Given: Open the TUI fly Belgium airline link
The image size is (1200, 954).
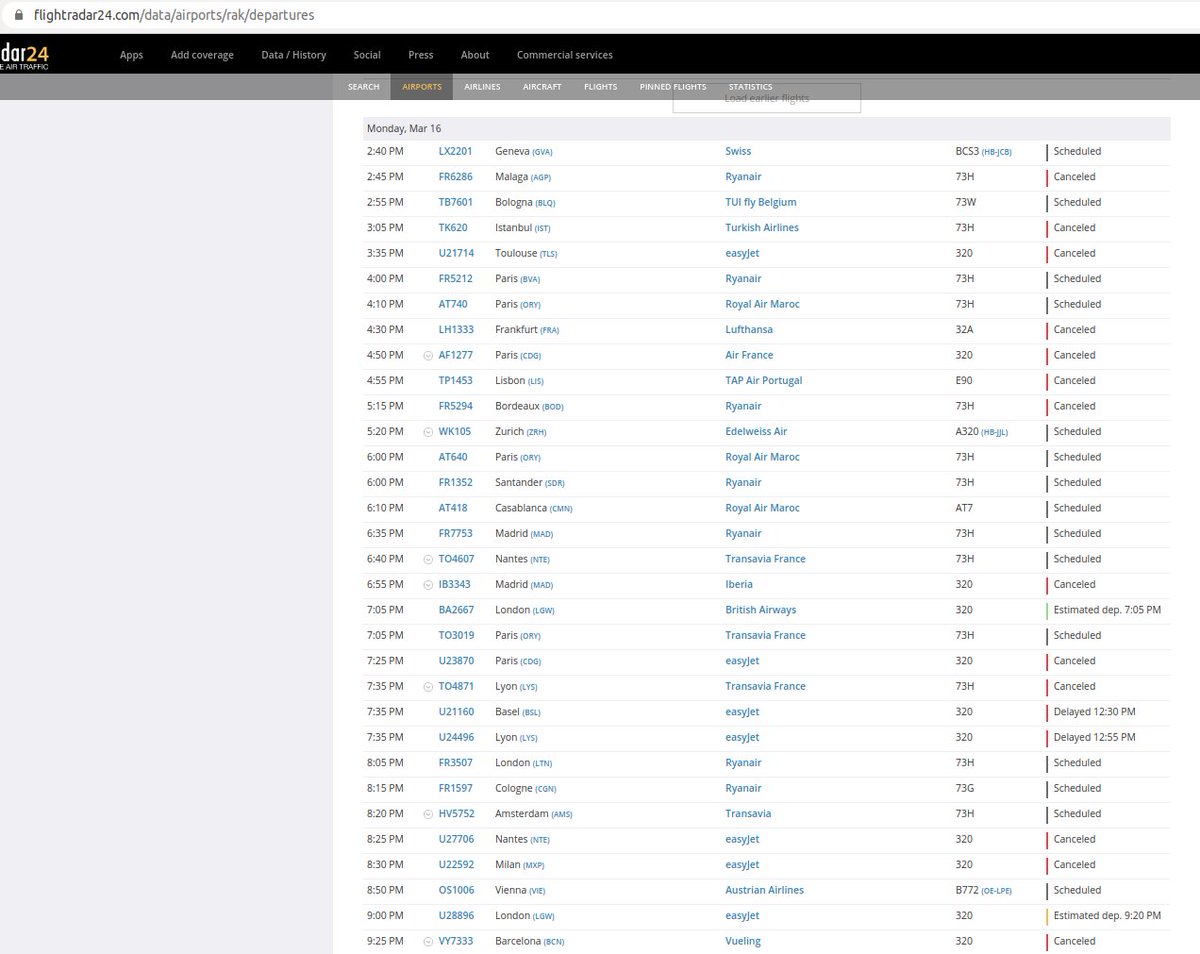Looking at the screenshot, I should (761, 203).
